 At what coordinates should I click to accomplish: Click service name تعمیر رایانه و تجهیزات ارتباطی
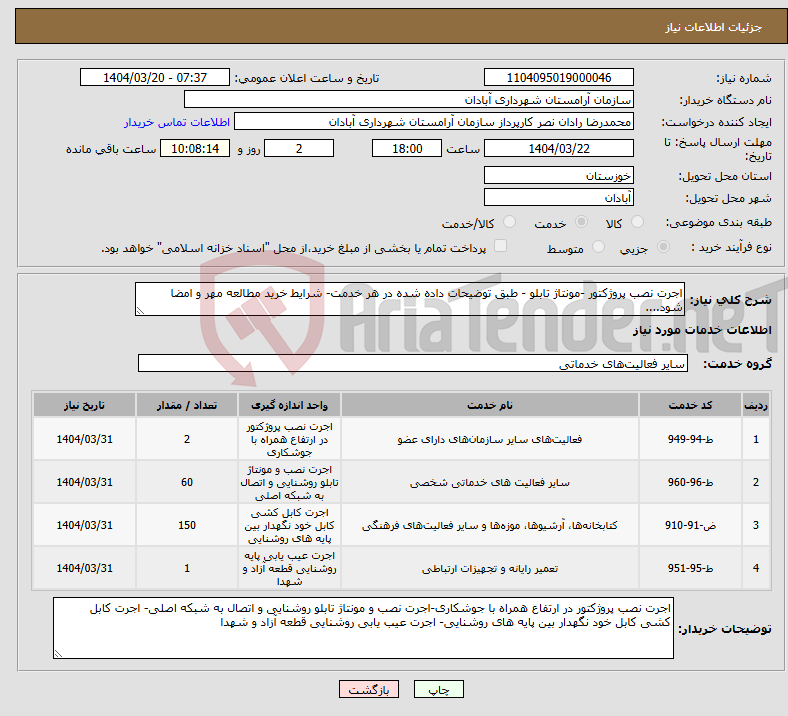(x=490, y=568)
